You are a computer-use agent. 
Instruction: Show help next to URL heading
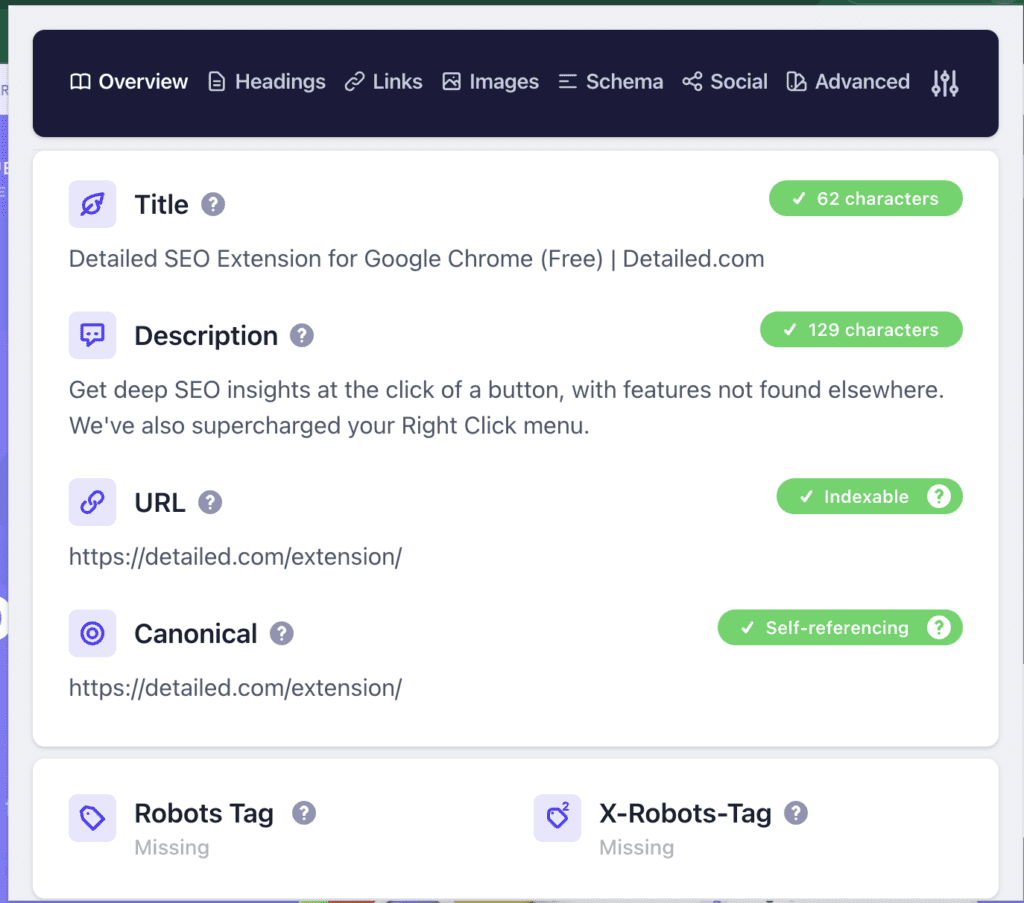tap(210, 502)
